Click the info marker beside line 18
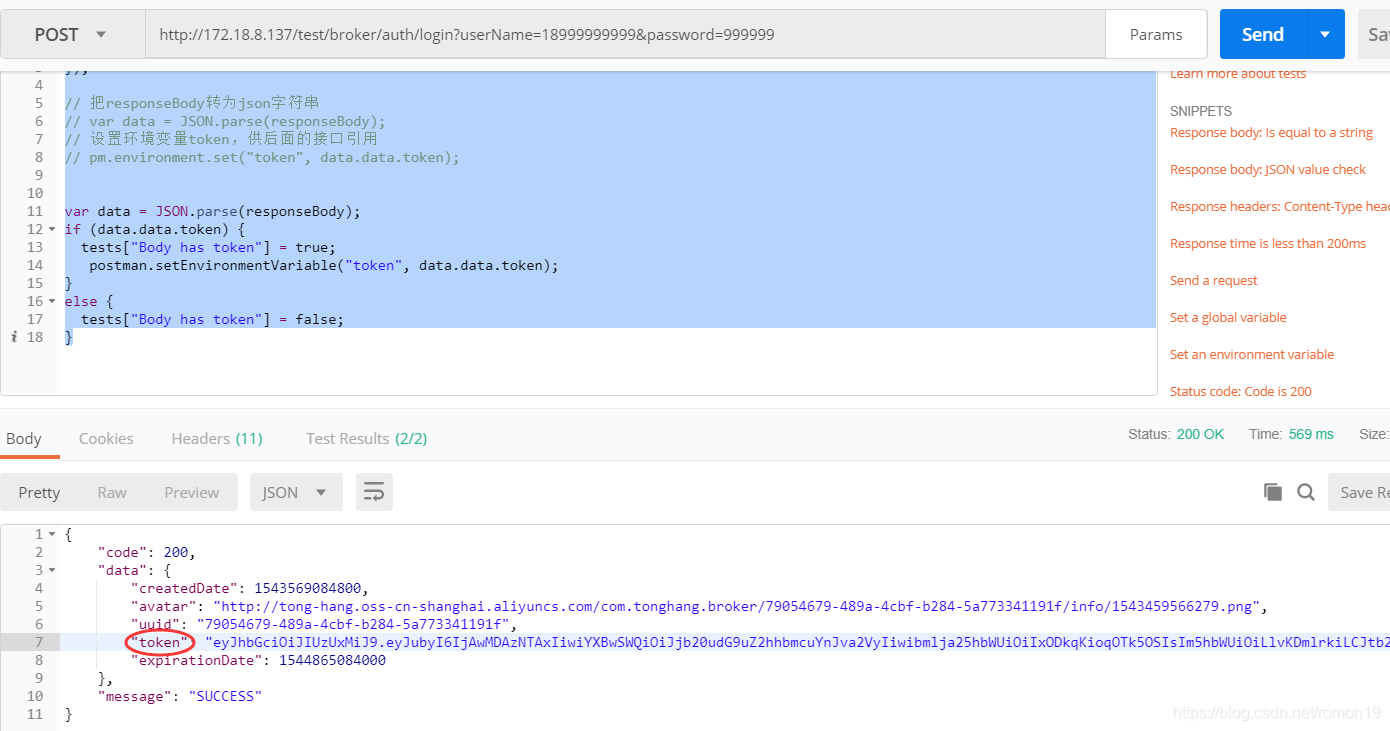 [14, 337]
